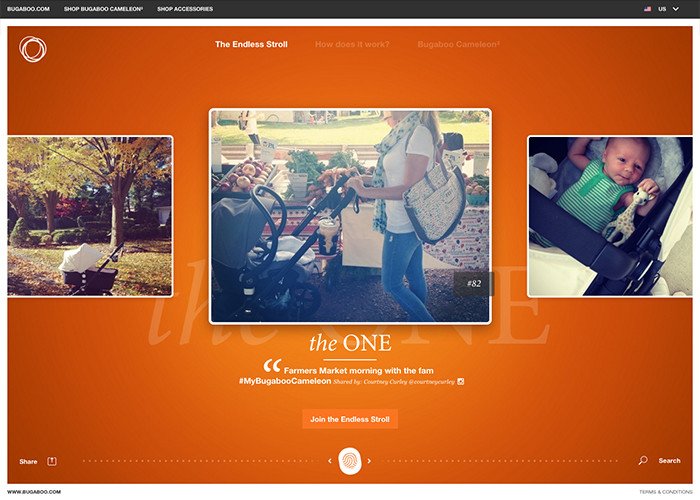Click Join the Endless Stroll button
The width and height of the screenshot is (700, 500).
[350, 419]
